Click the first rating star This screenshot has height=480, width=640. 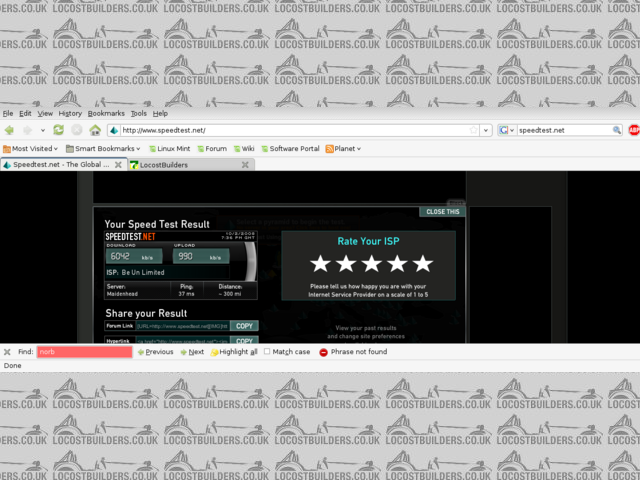tap(319, 263)
